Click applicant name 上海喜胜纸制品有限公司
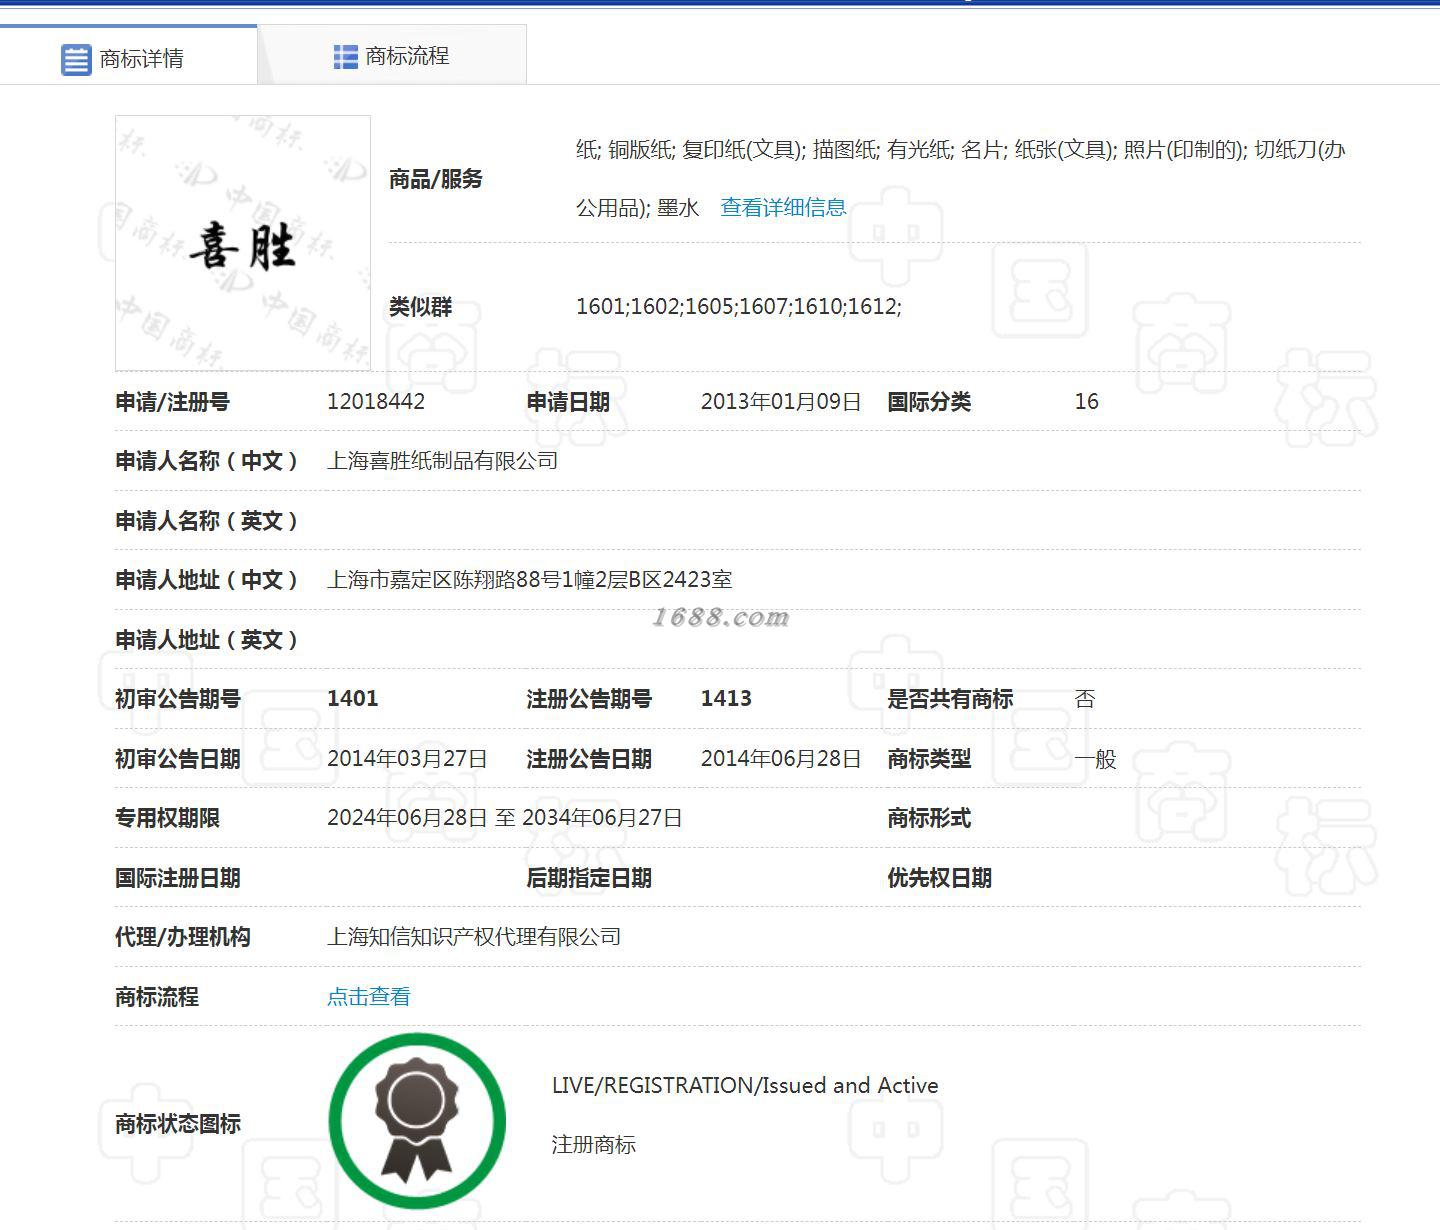This screenshot has width=1440, height=1230. pos(443,461)
